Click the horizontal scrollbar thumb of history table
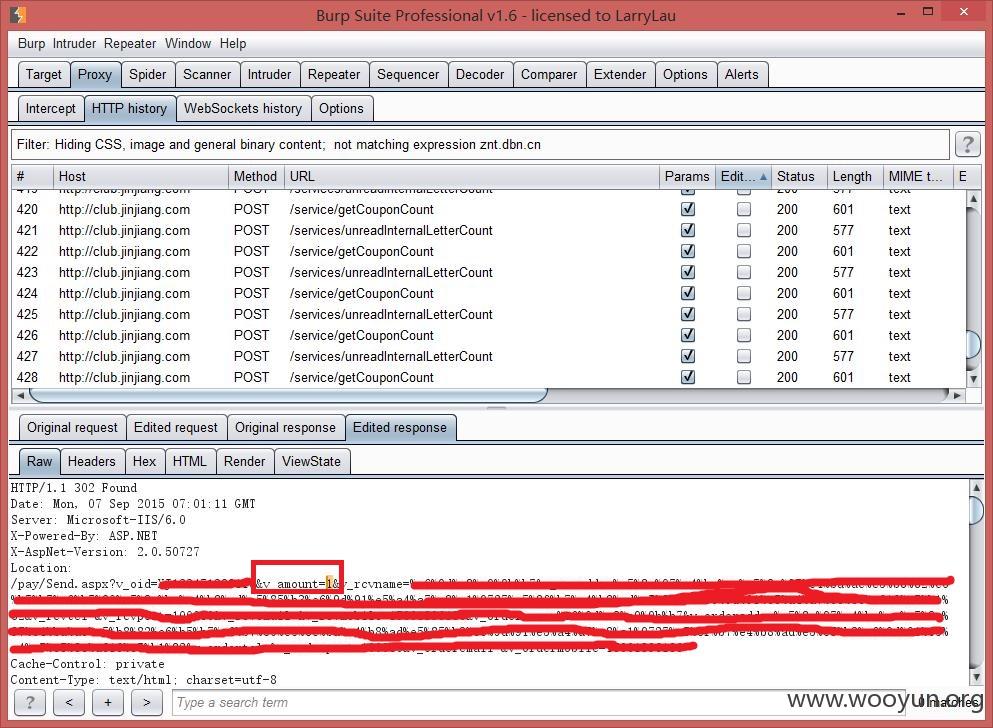 [288, 396]
